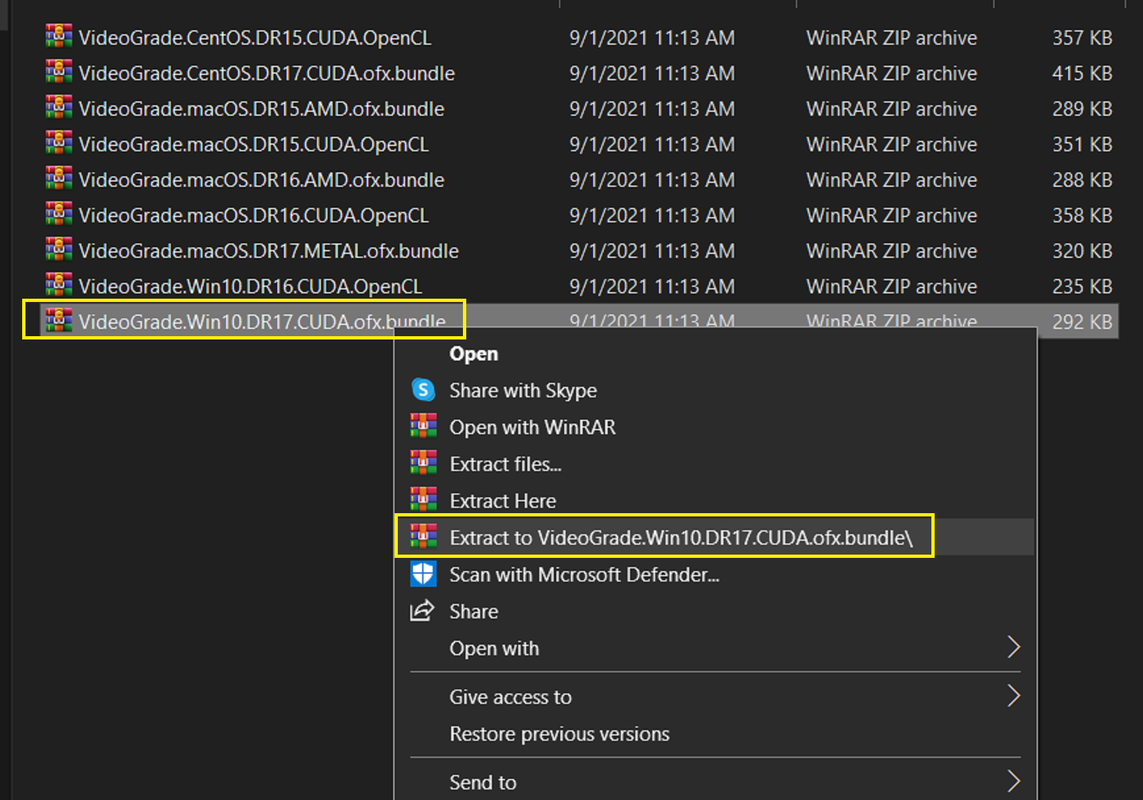The image size is (1143, 800).
Task: Select Extract files... menu entry
Action: click(505, 465)
